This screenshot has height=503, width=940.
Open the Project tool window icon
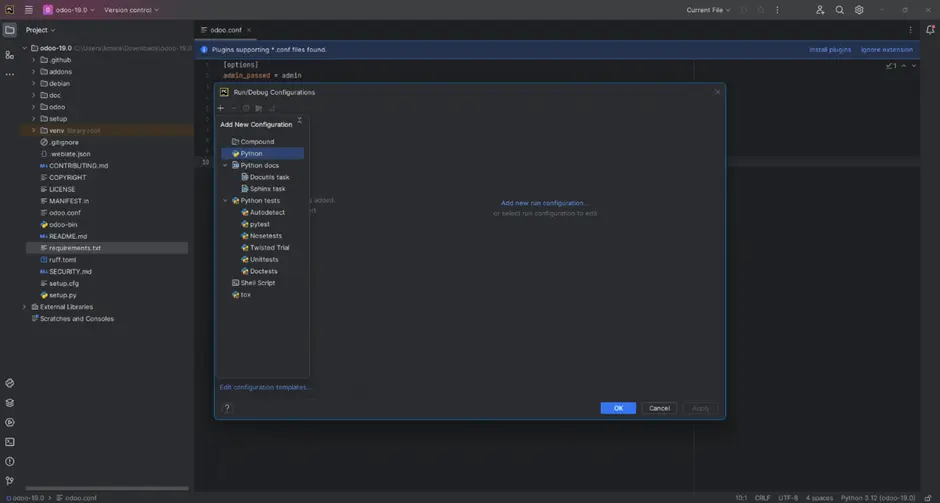(x=10, y=30)
